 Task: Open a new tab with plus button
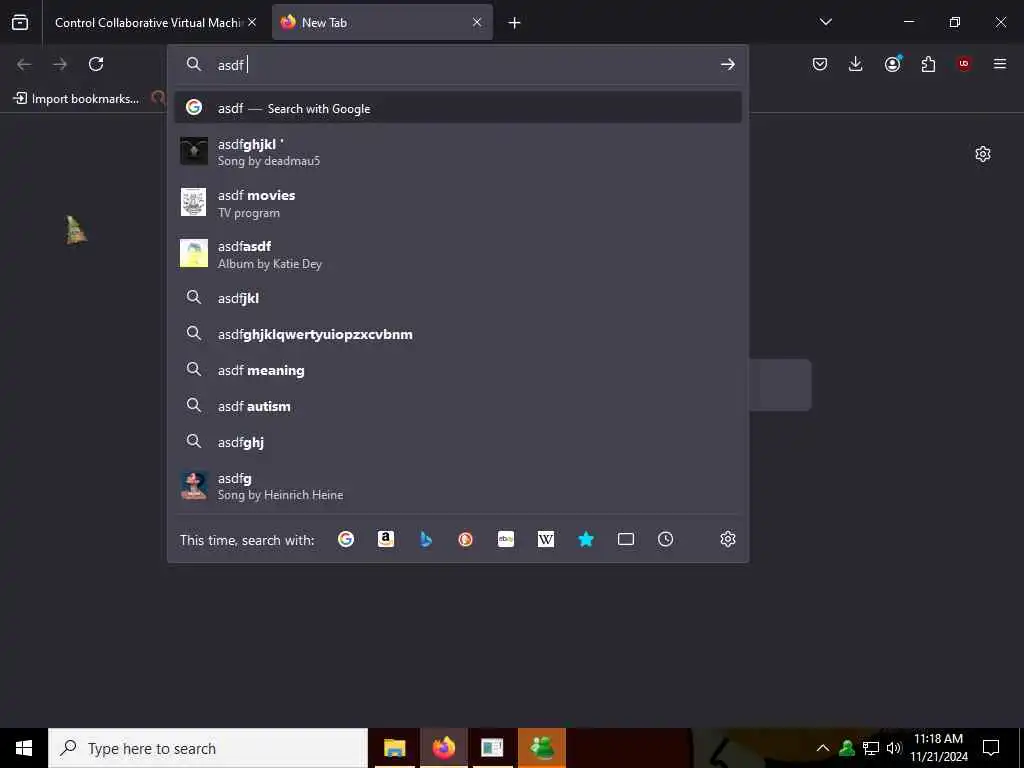[x=515, y=23]
